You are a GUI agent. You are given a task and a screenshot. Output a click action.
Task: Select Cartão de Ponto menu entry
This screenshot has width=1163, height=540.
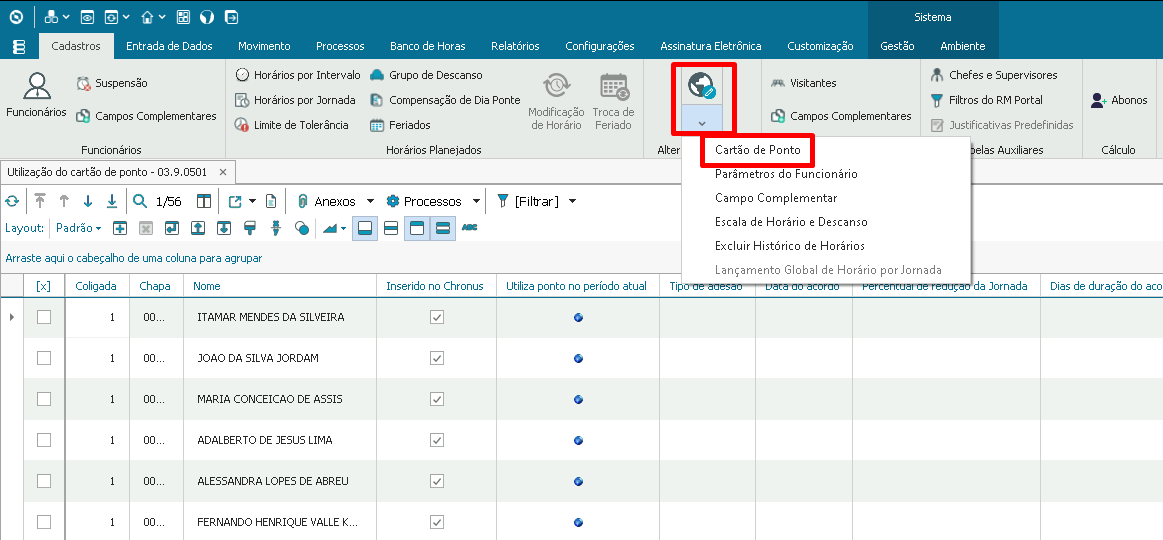coord(757,150)
